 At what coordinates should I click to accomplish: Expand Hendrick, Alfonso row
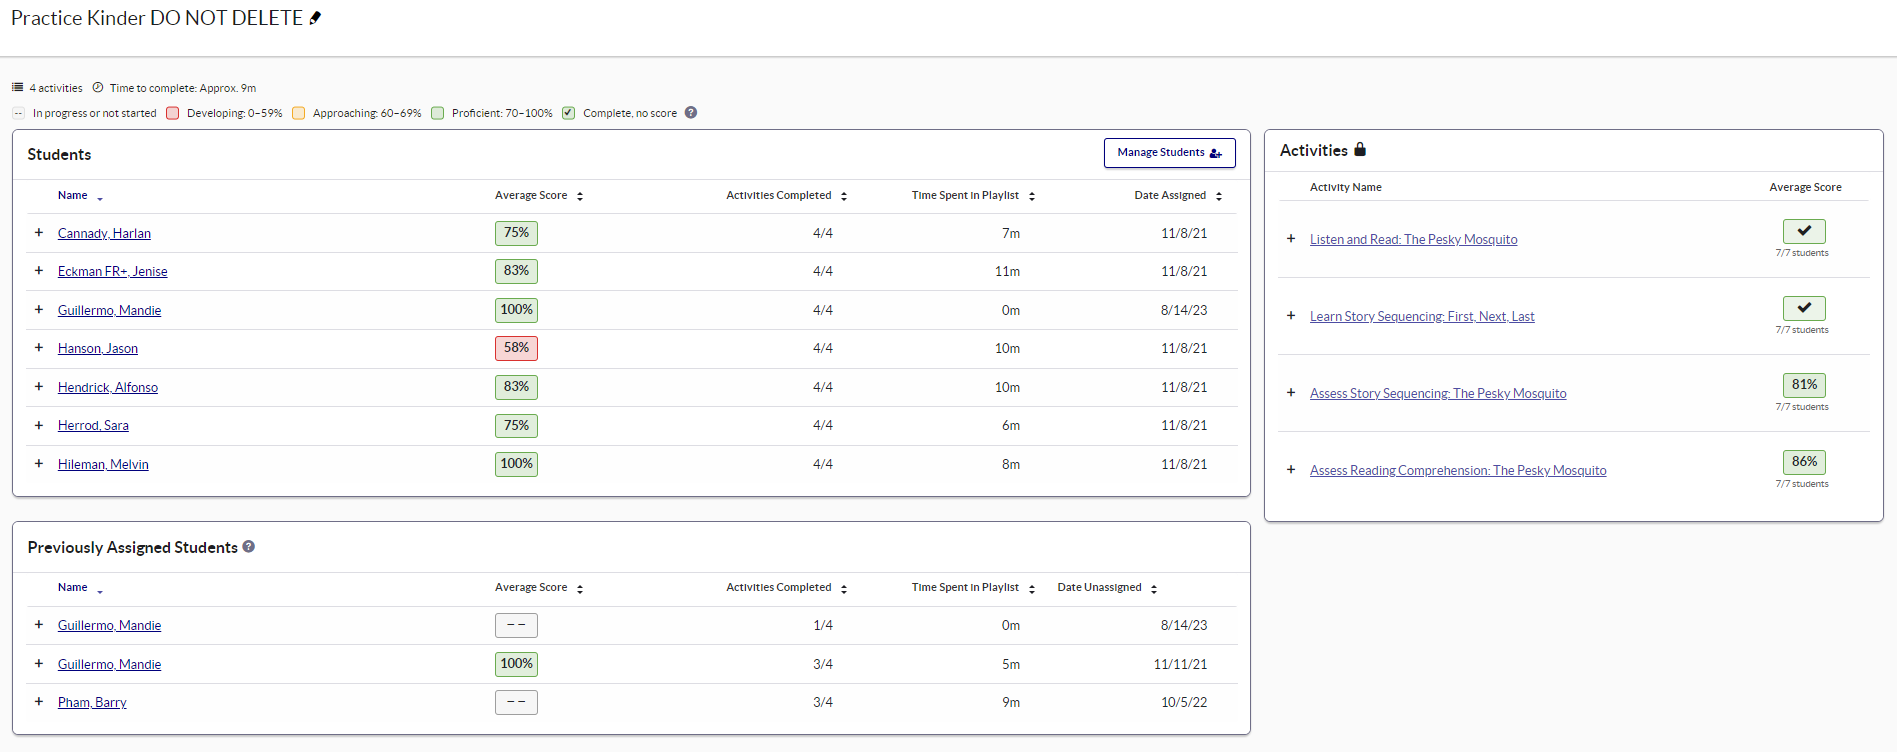[39, 386]
